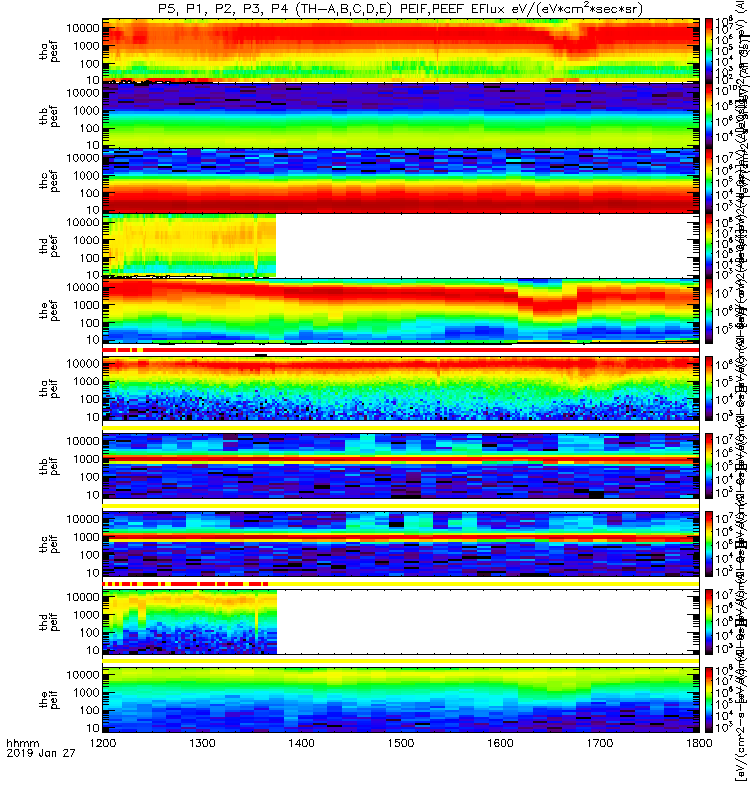Select the 'the peef' panel label
Screen dimensions: 750x800
pyautogui.click(x=49, y=311)
